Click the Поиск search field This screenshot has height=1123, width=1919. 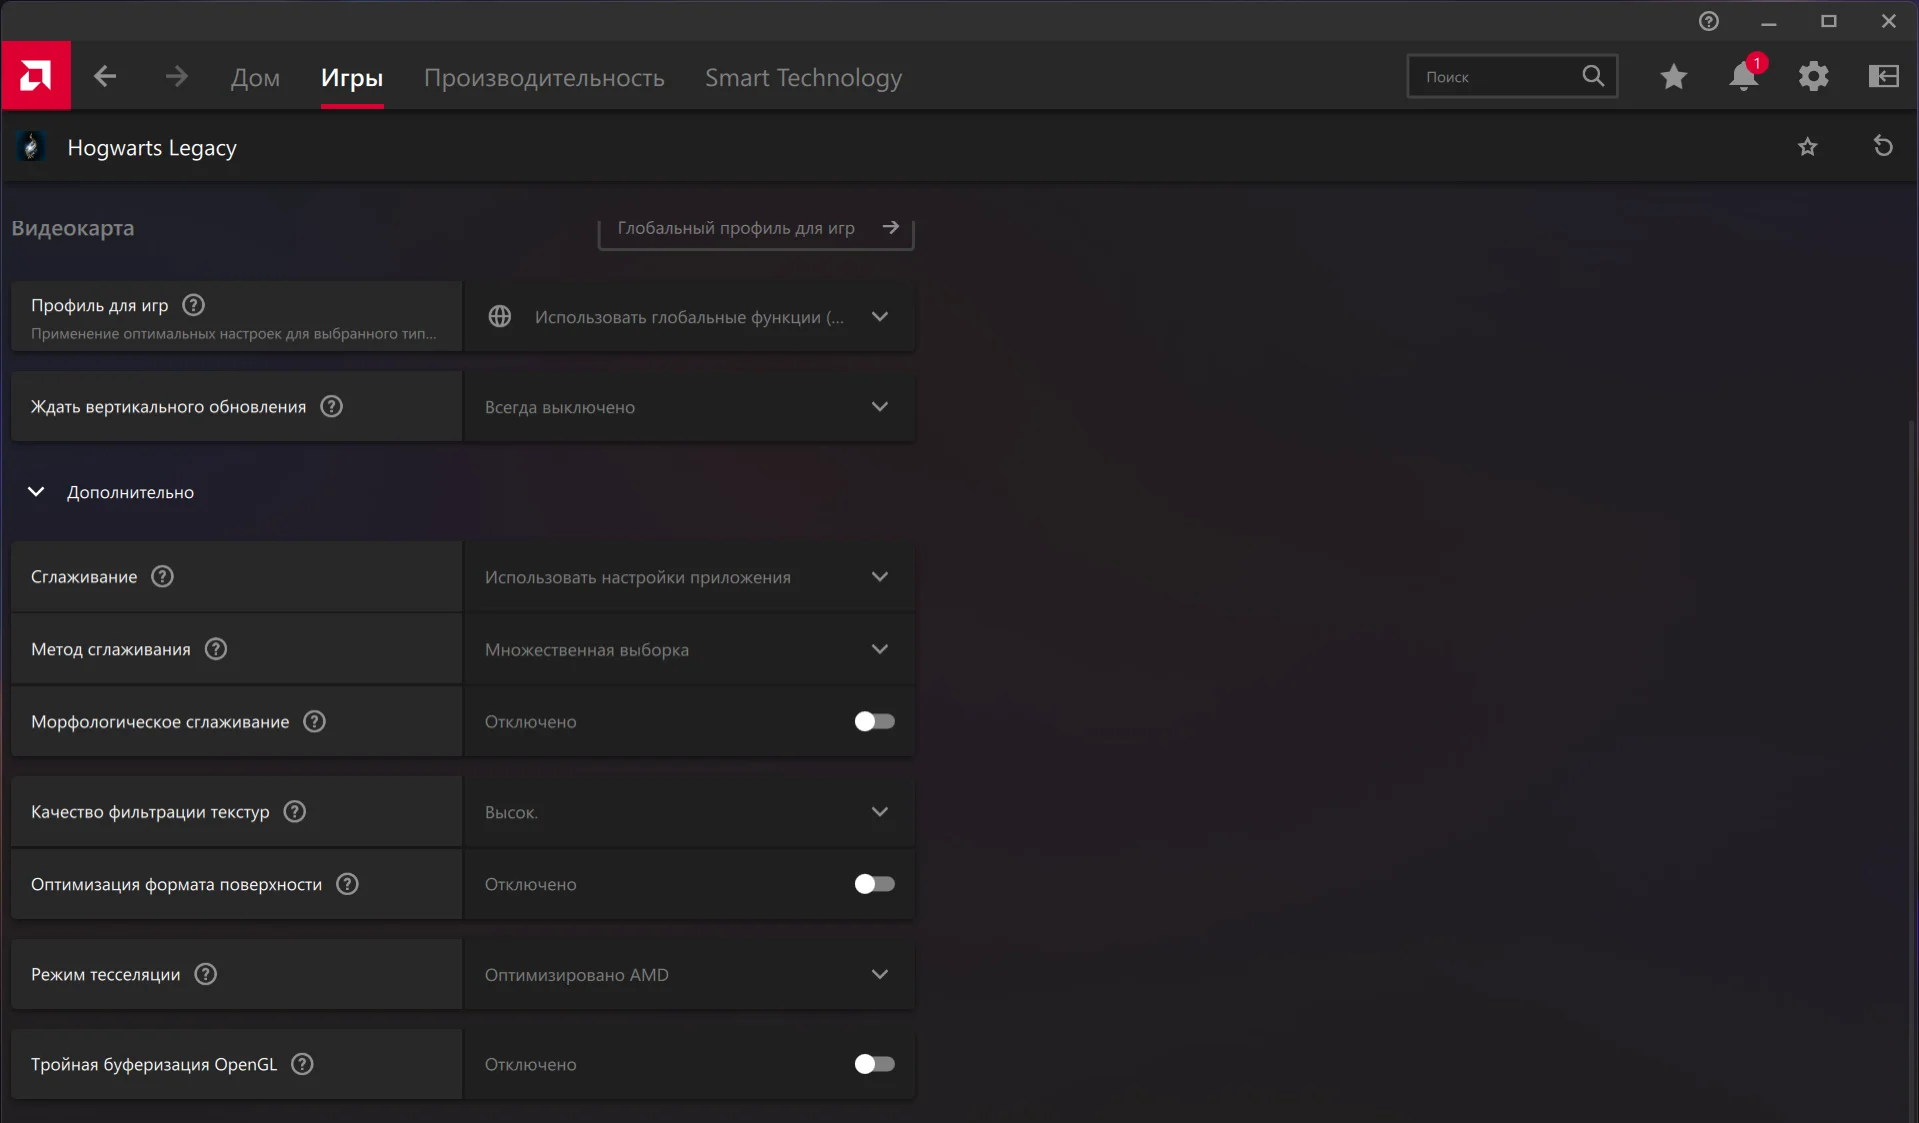click(x=1497, y=77)
